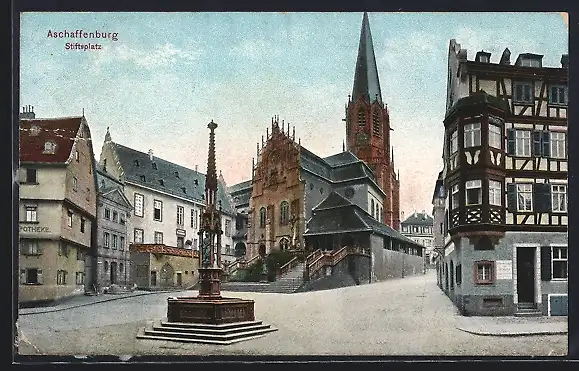Click the red tiled roof on the left house
The image size is (579, 371).
pyautogui.click(x=48, y=140)
